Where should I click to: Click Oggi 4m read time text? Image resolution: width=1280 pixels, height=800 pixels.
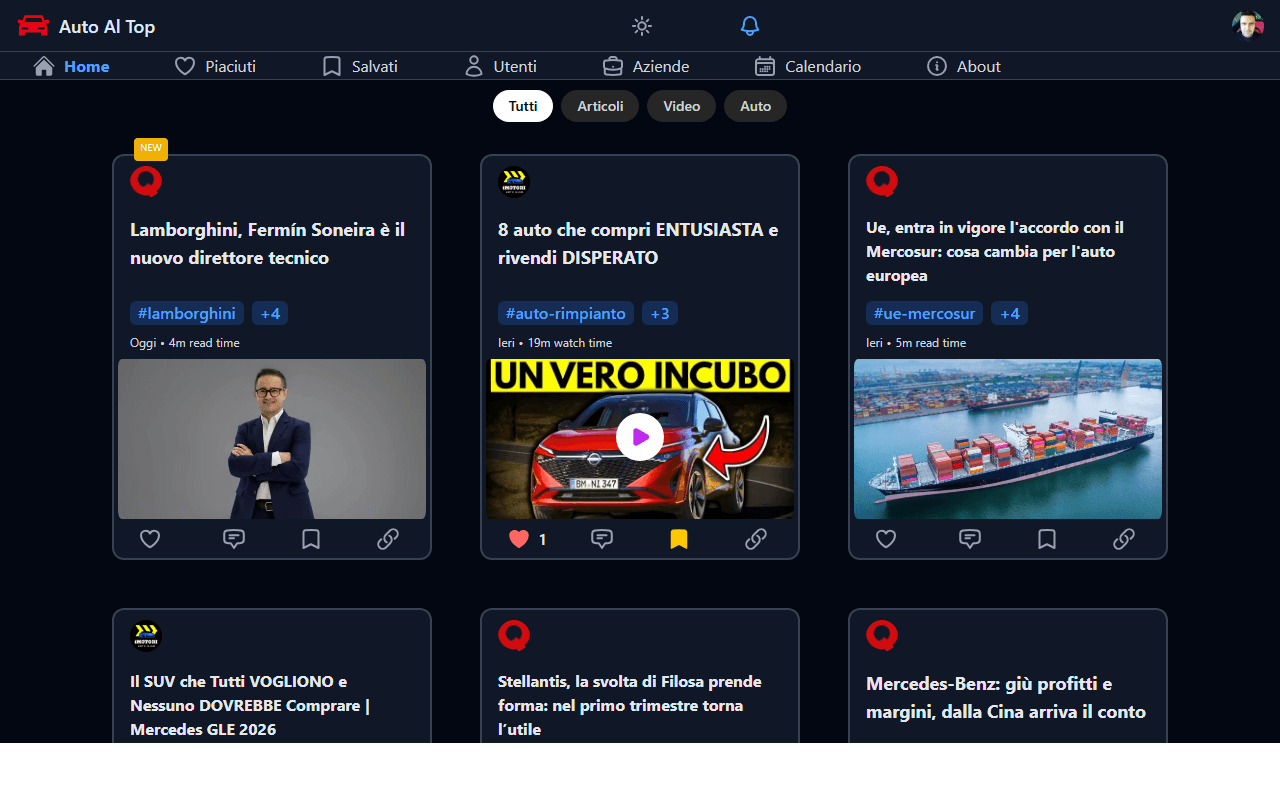pos(185,343)
